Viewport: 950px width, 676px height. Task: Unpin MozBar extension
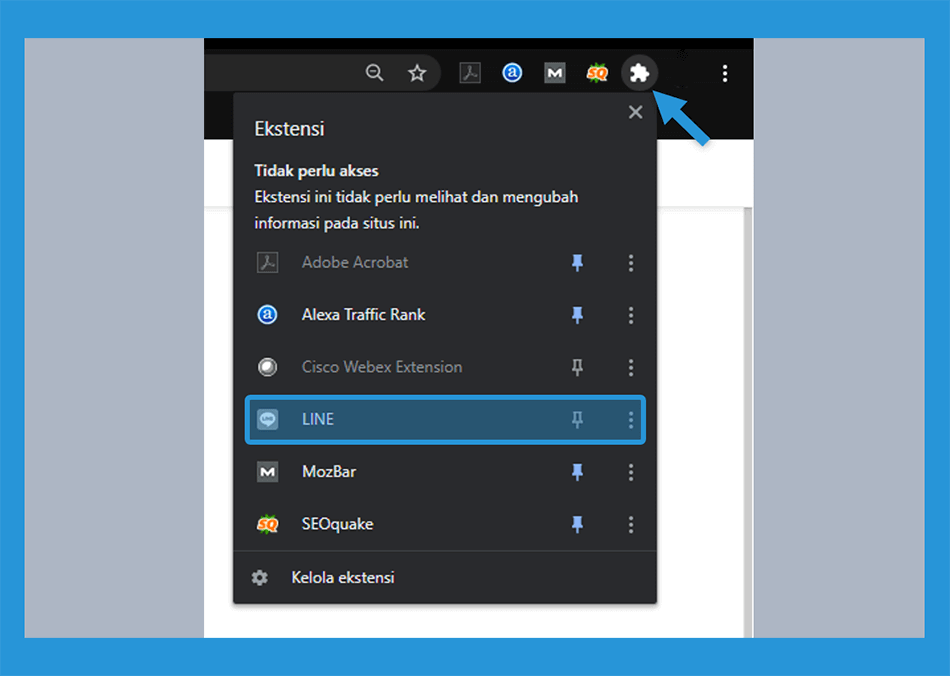point(577,472)
